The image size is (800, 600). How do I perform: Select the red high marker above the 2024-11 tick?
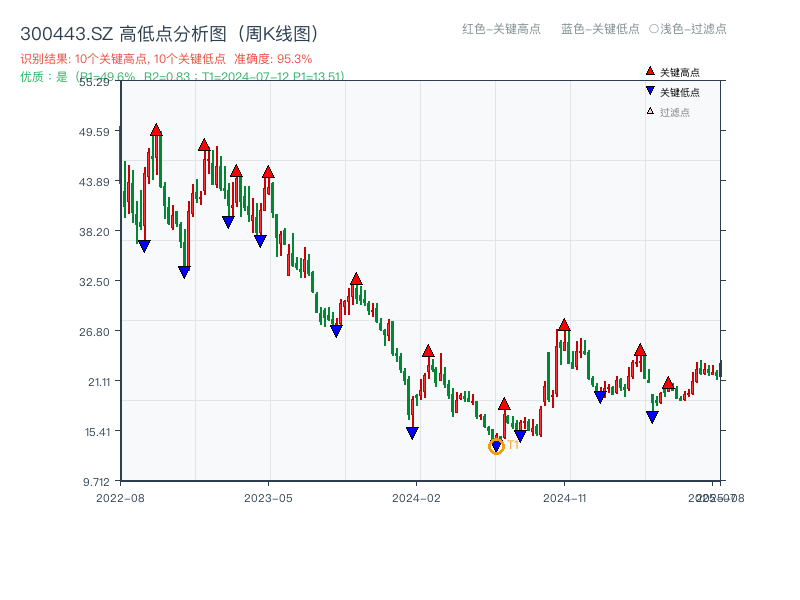pyautogui.click(x=564, y=324)
